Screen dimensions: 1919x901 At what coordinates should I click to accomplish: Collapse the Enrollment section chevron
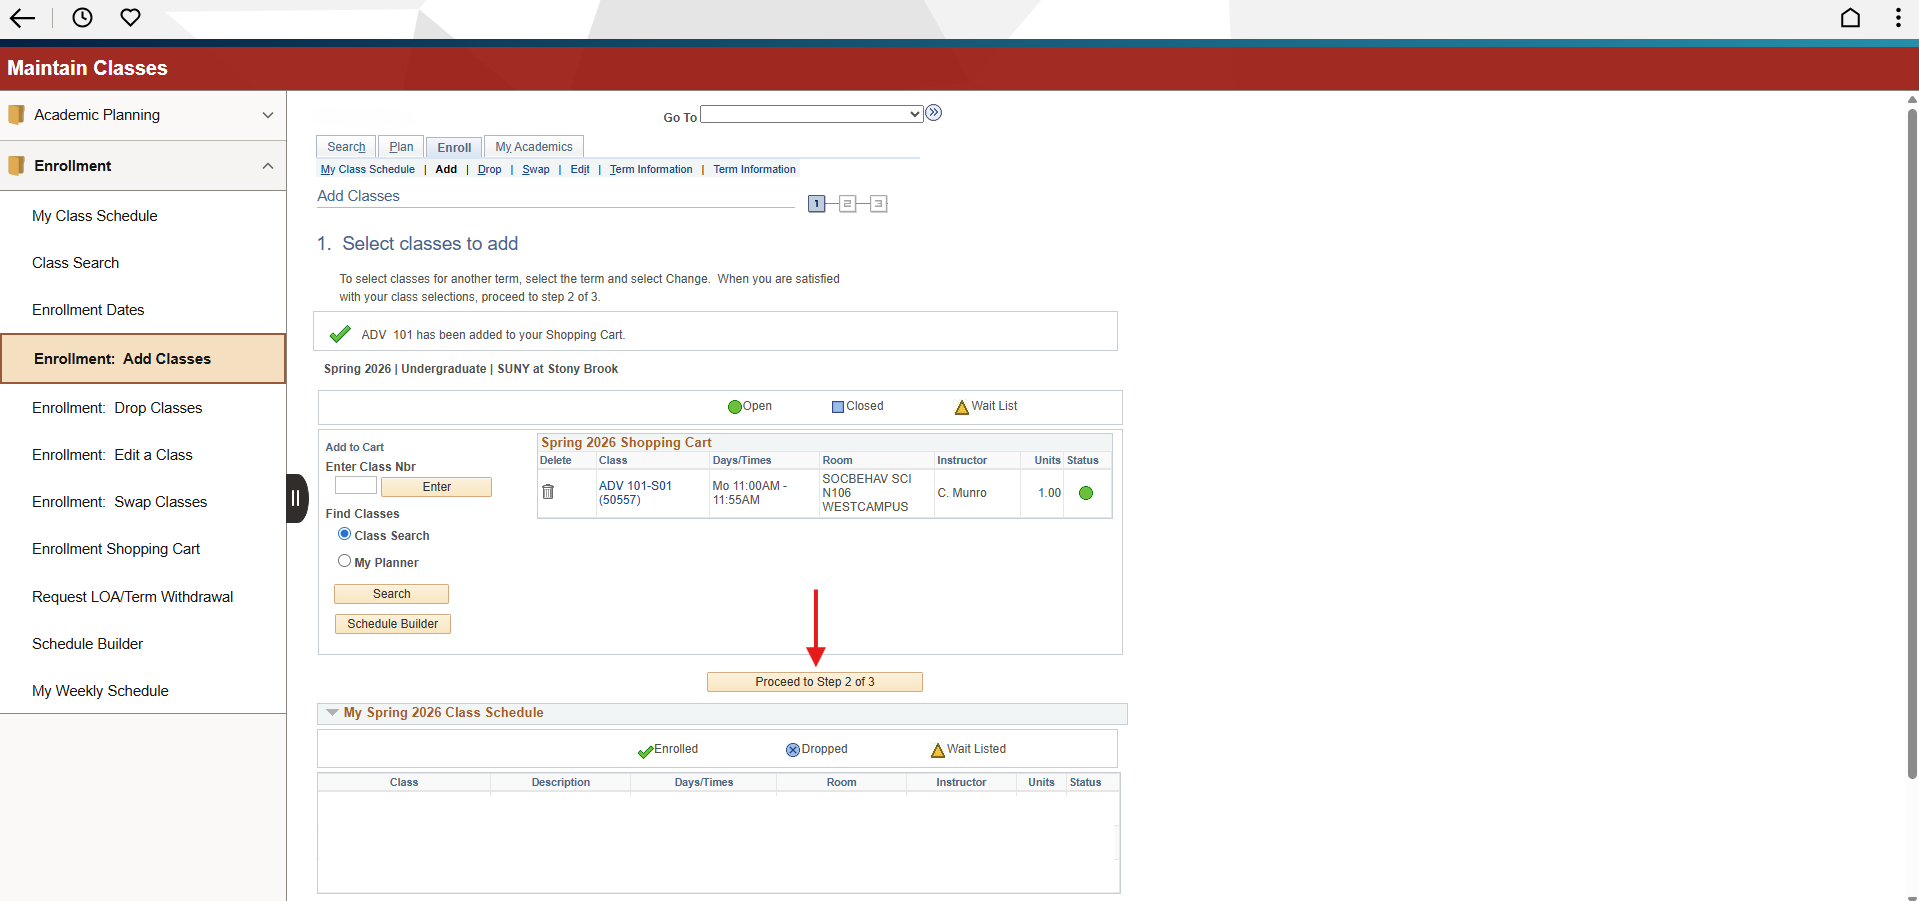coord(267,166)
